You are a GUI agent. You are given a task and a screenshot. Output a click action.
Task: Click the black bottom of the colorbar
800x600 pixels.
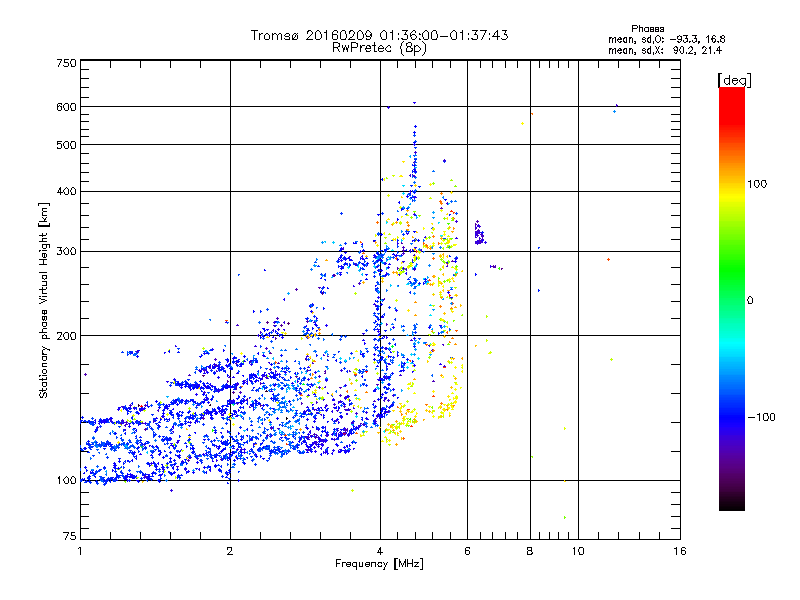[x=732, y=503]
